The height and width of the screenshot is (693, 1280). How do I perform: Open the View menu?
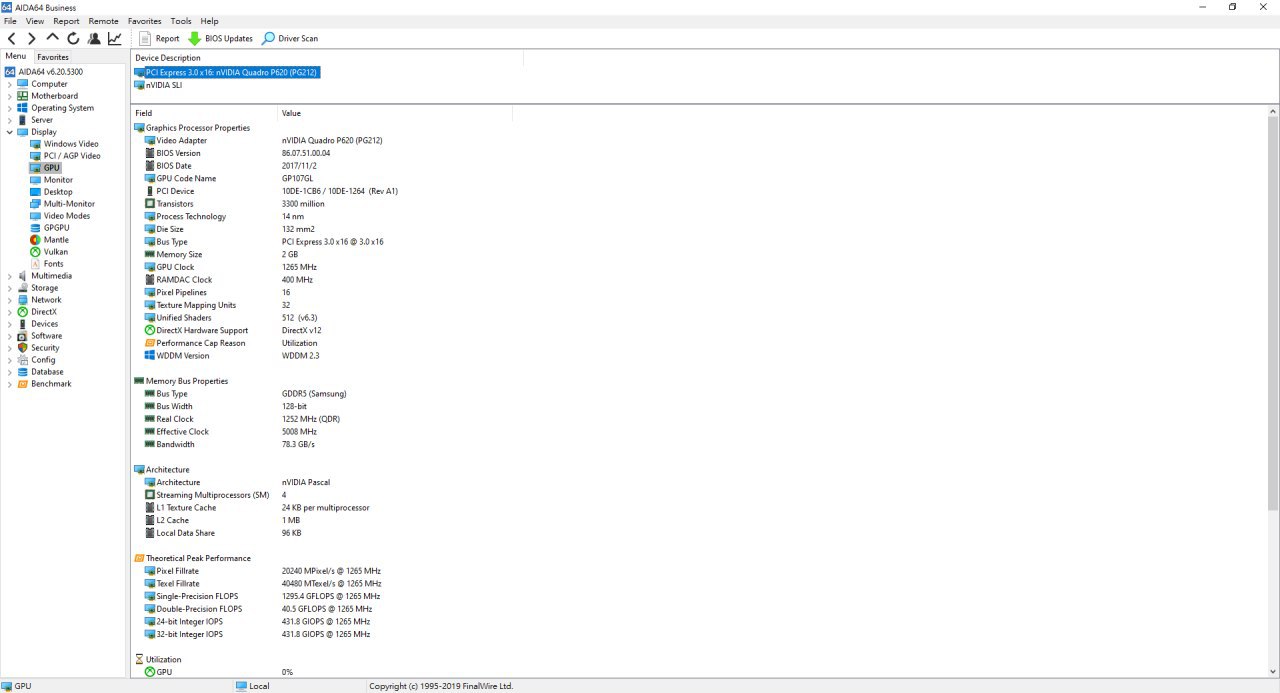[35, 21]
